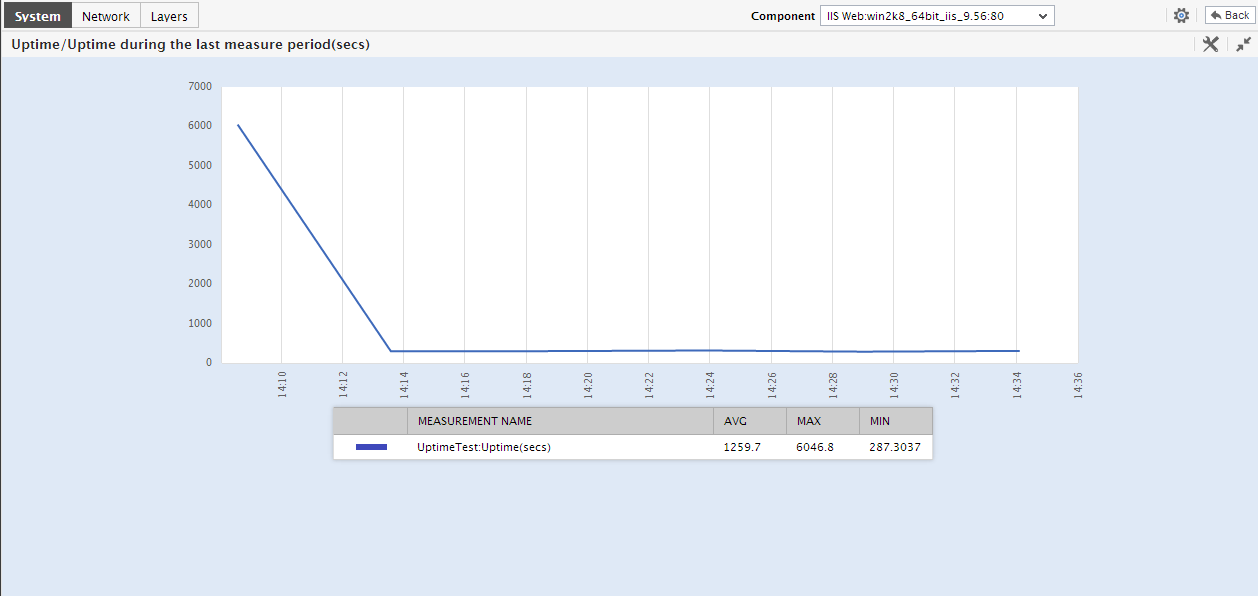Click the MIN column header

[x=896, y=421]
